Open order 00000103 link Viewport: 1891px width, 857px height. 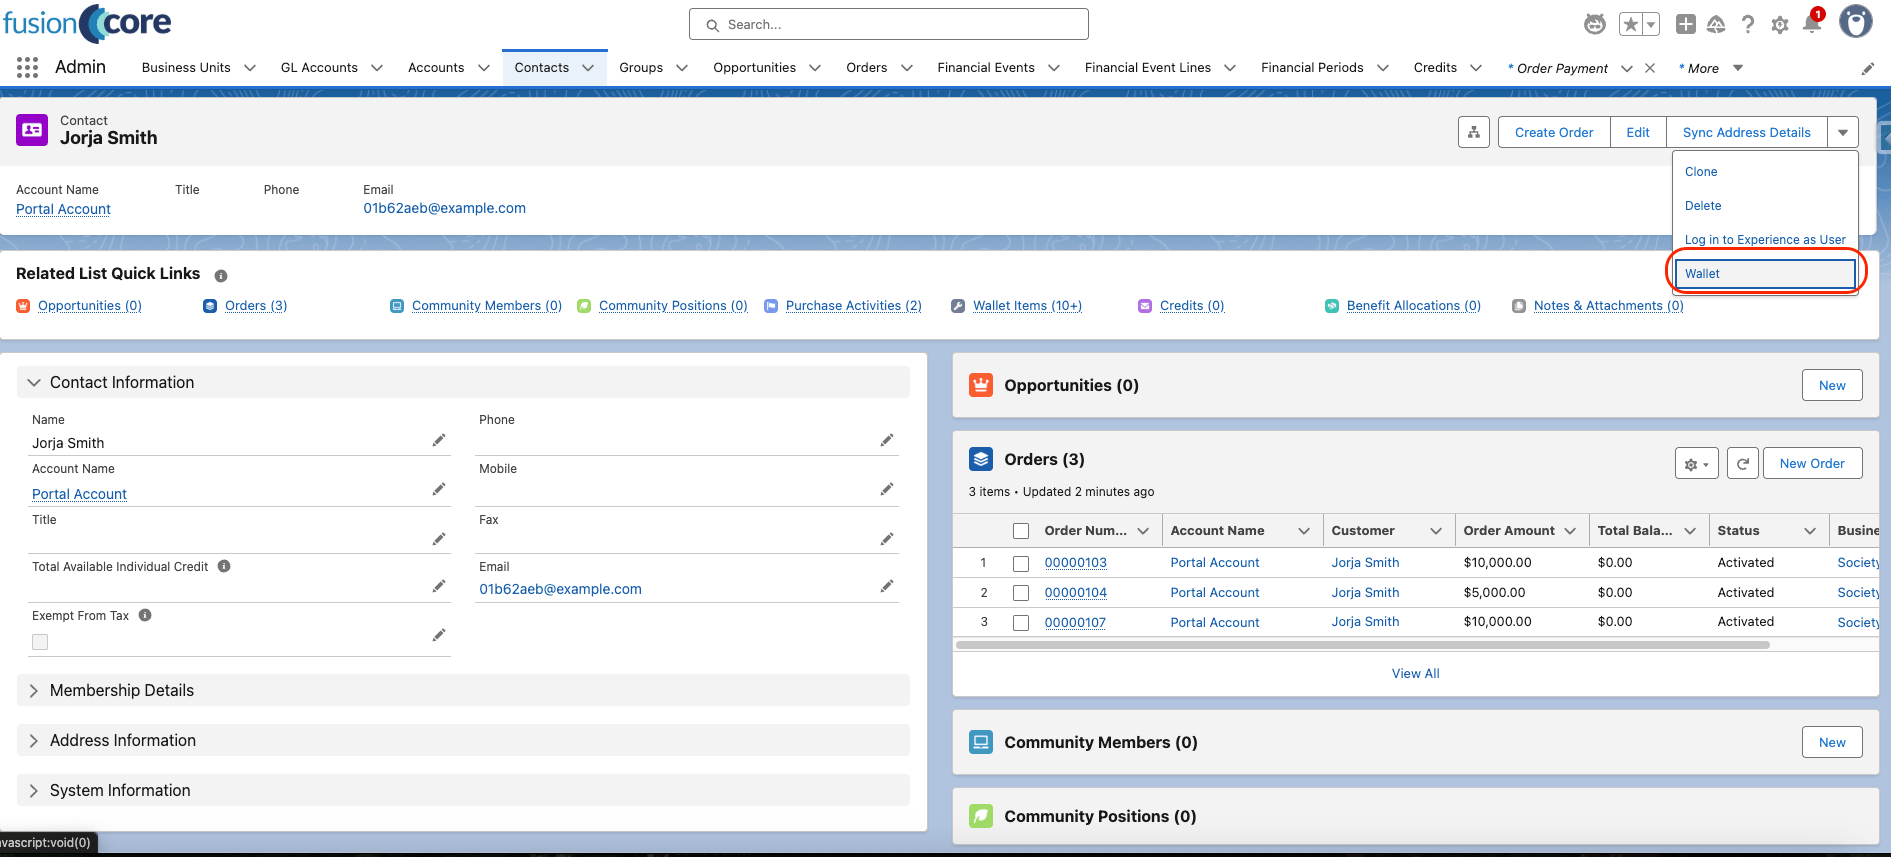[1075, 563]
